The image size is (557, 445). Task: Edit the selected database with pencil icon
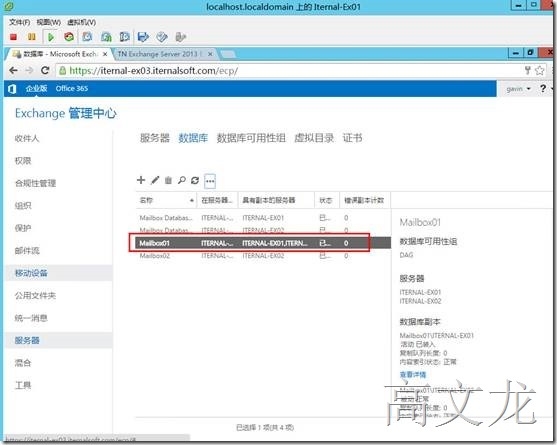coord(155,180)
